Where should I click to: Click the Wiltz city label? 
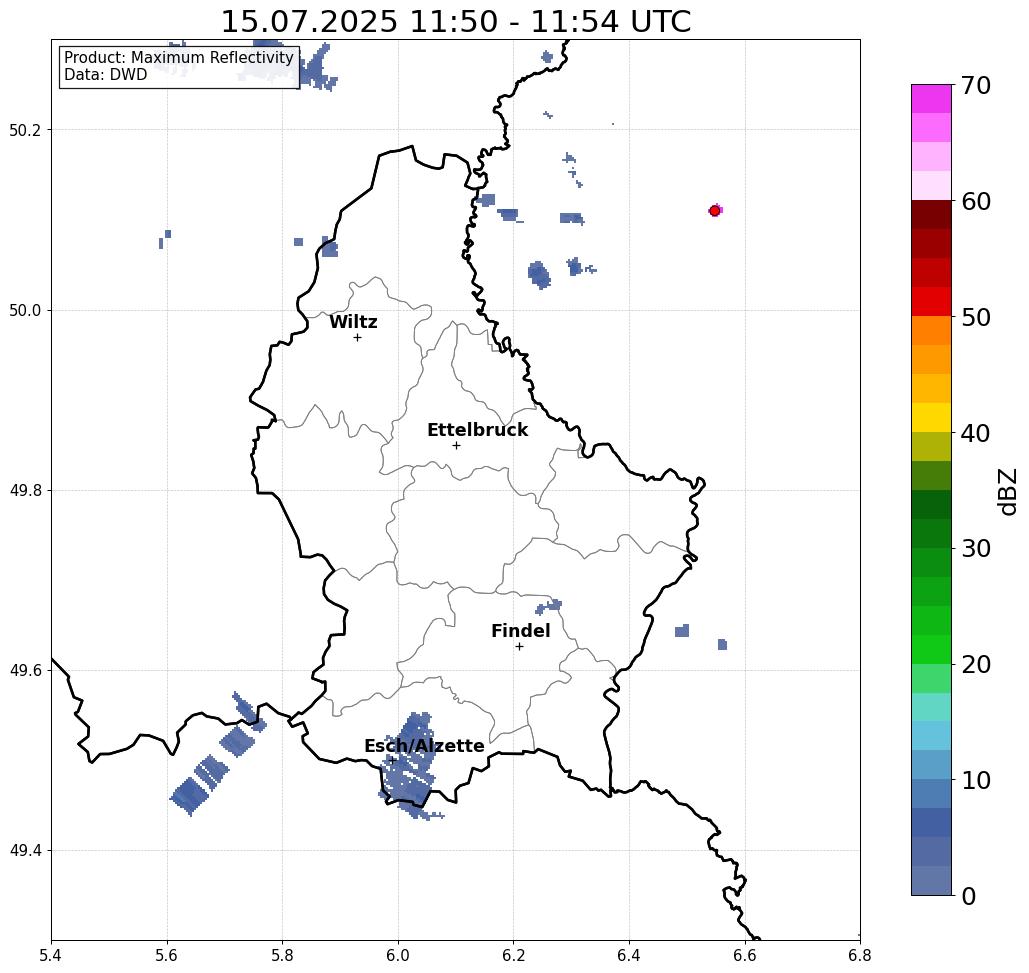(353, 322)
